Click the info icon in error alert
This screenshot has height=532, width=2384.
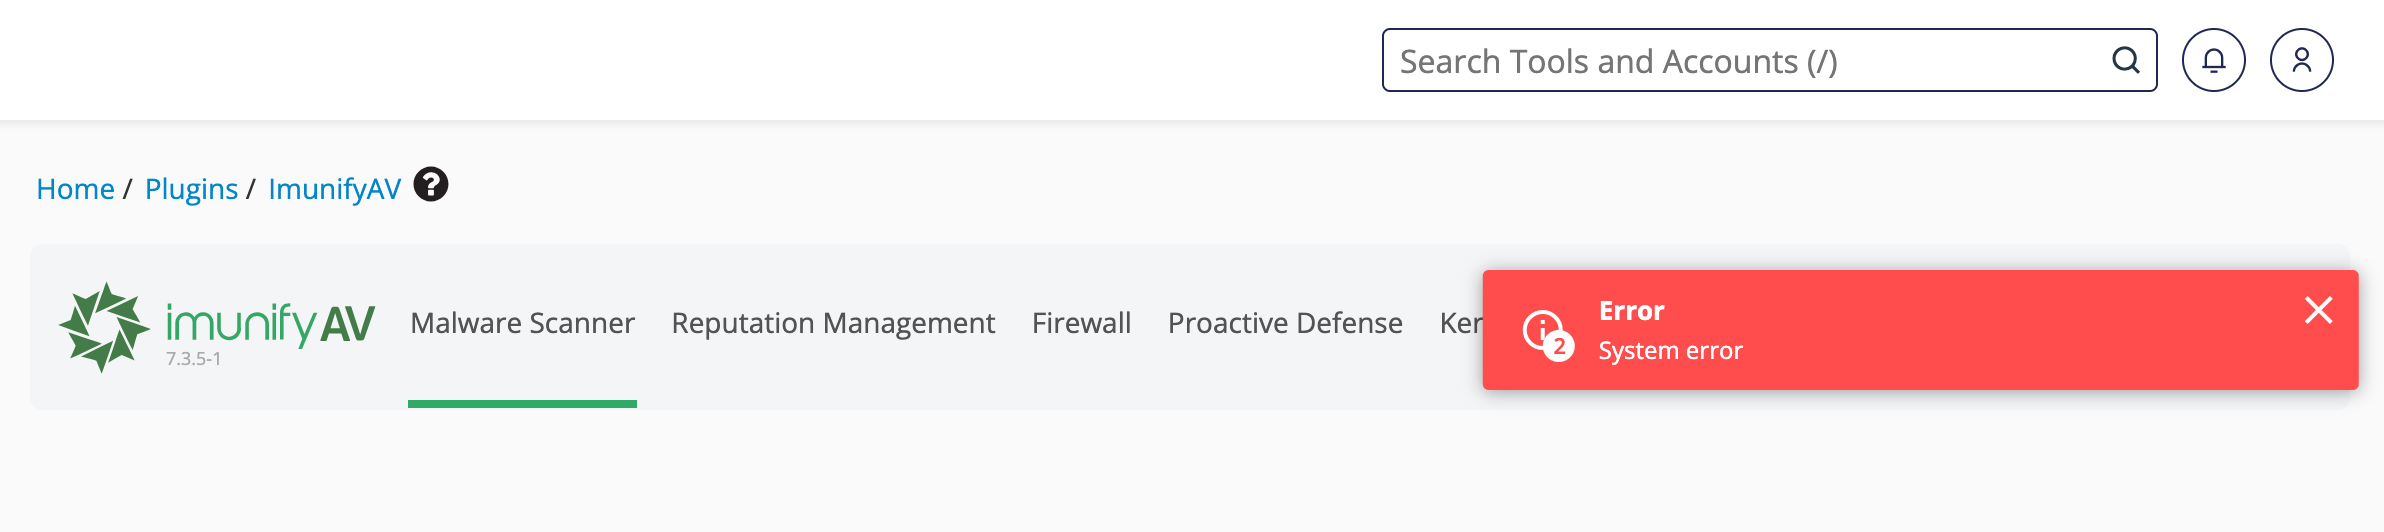(x=1541, y=327)
